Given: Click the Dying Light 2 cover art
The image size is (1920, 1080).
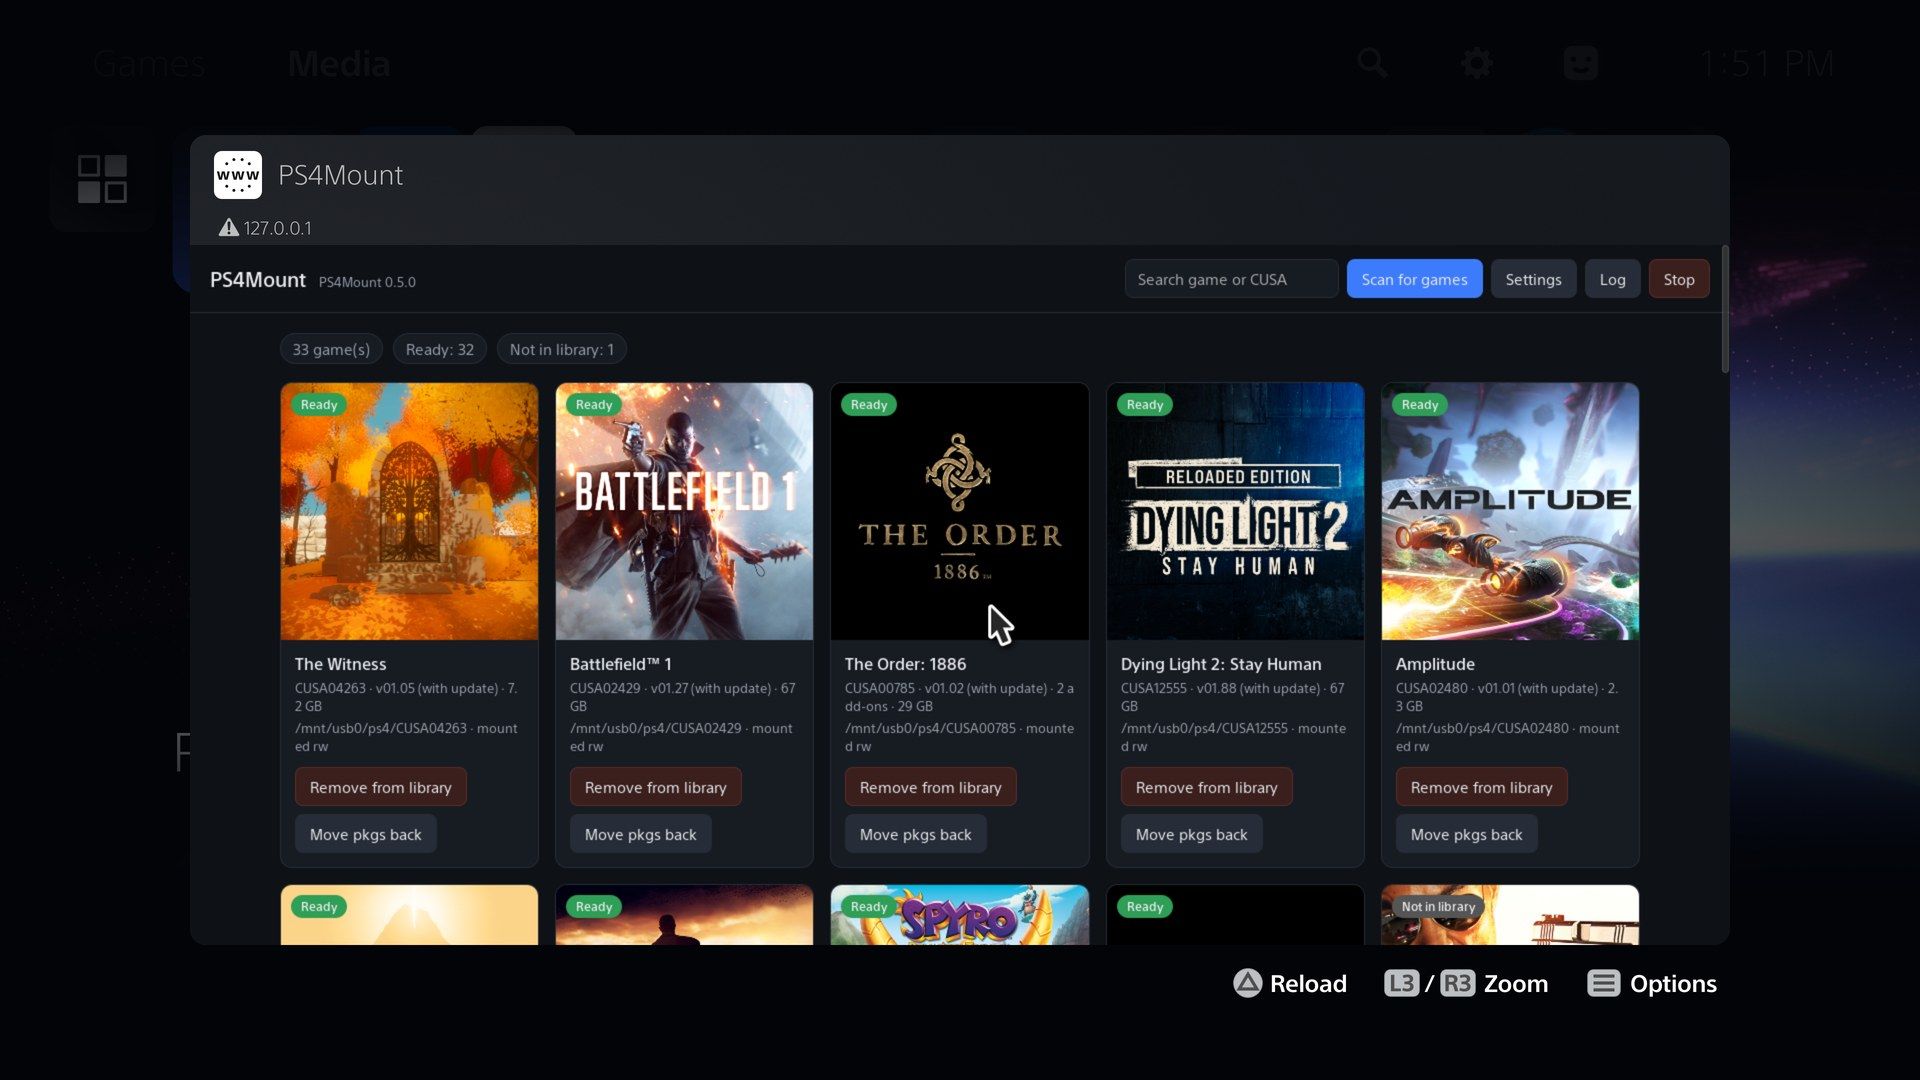Looking at the screenshot, I should point(1235,511).
